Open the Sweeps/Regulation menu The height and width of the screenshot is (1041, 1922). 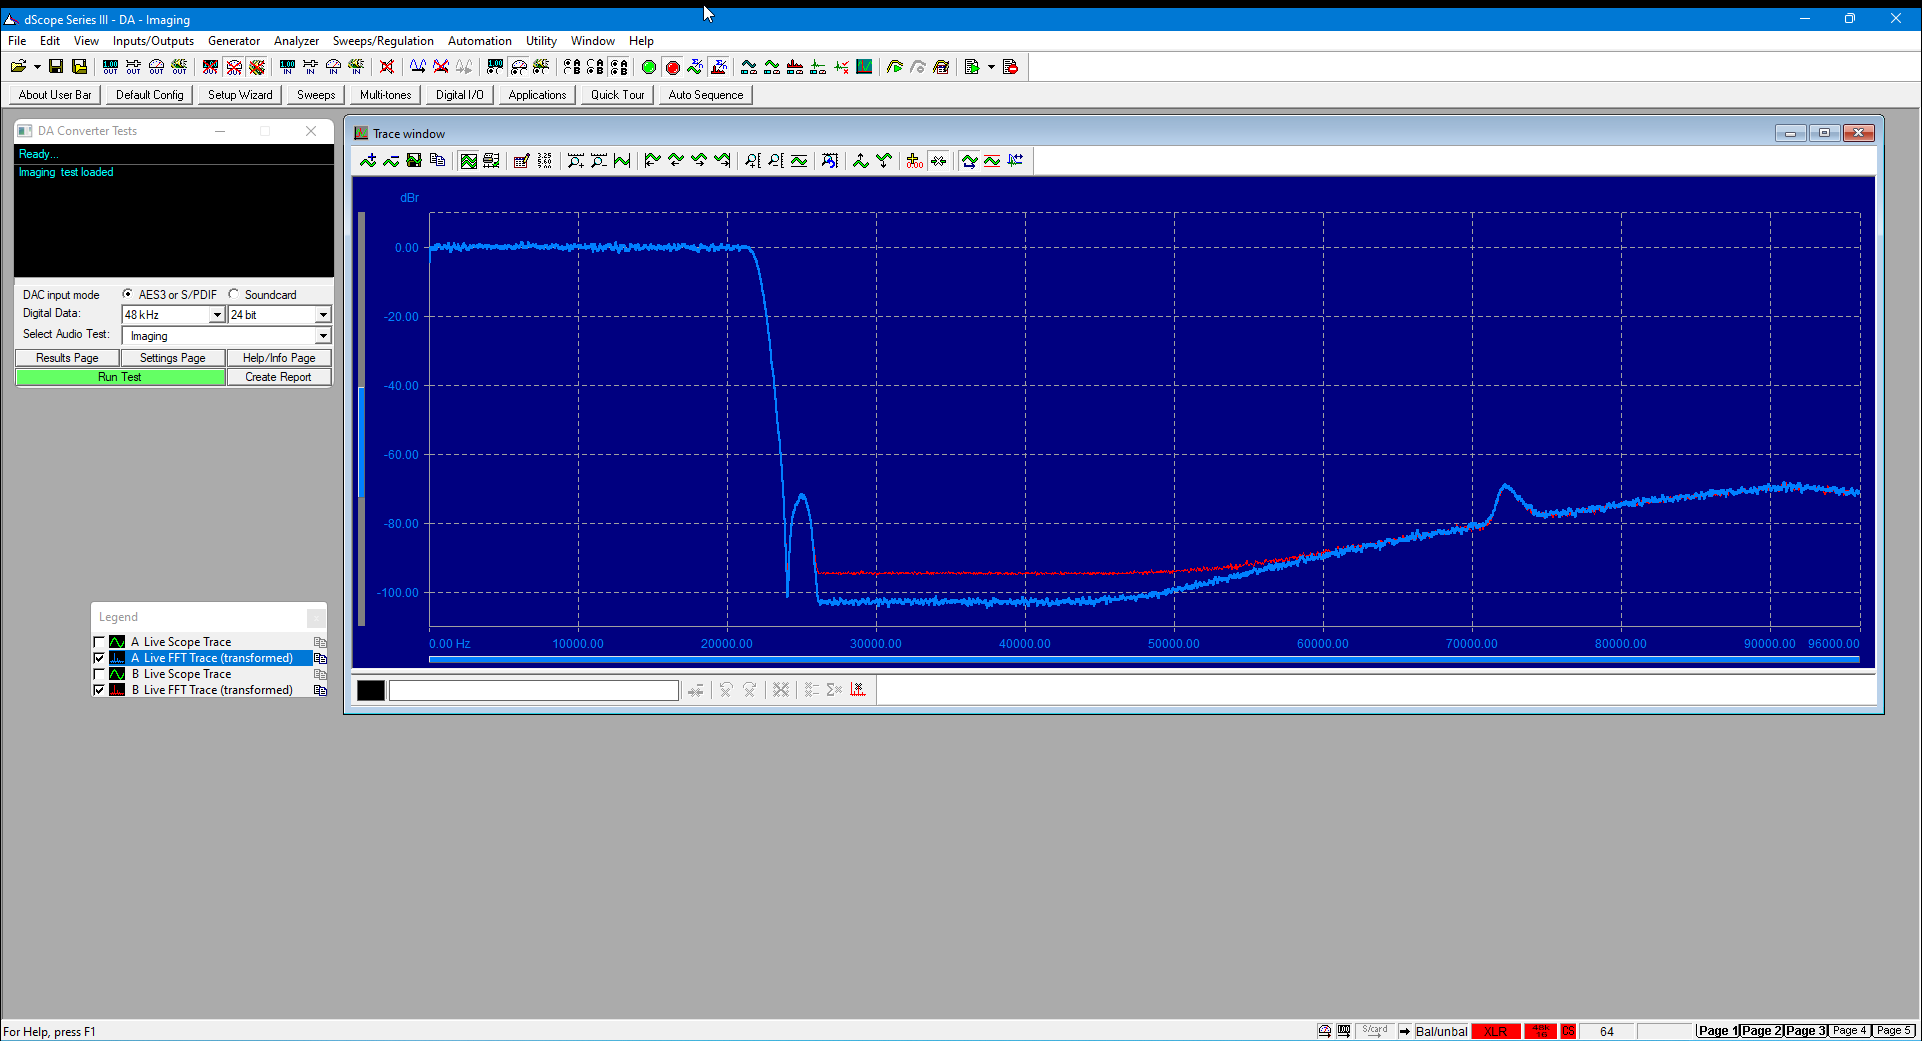click(x=383, y=41)
